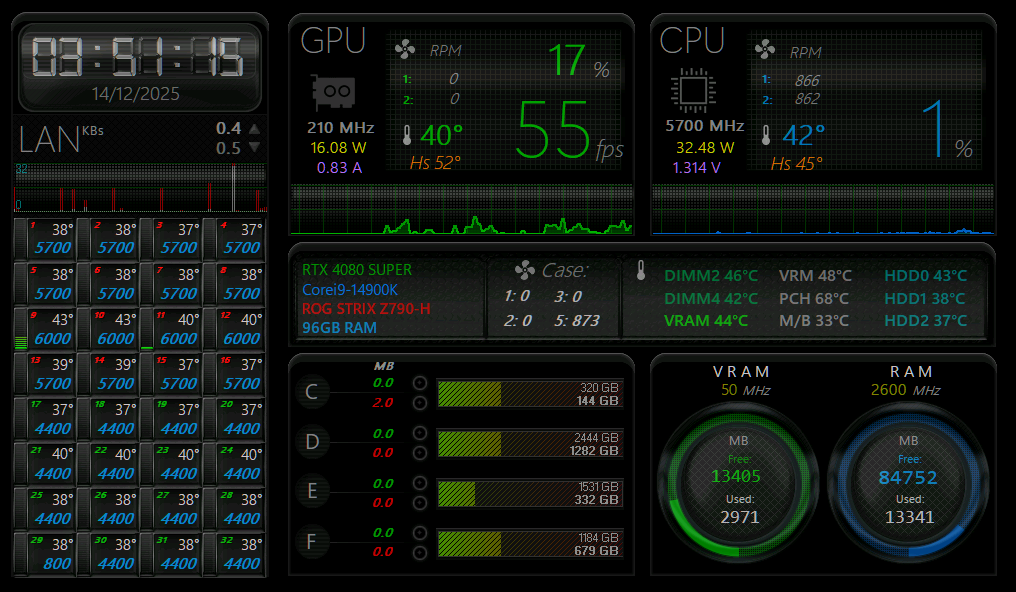Click the lower activity indicator for drive F
1016x592 pixels.
tap(420, 552)
